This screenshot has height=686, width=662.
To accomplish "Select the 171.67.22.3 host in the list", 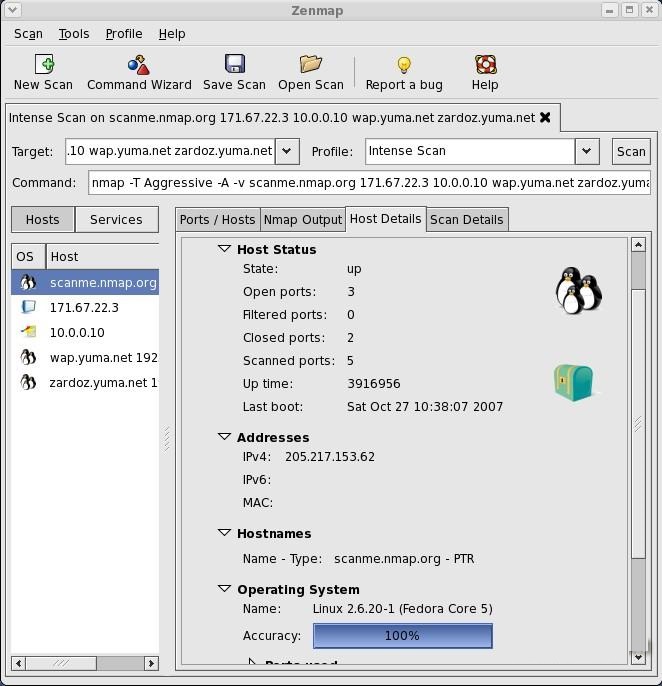I will tap(84, 307).
